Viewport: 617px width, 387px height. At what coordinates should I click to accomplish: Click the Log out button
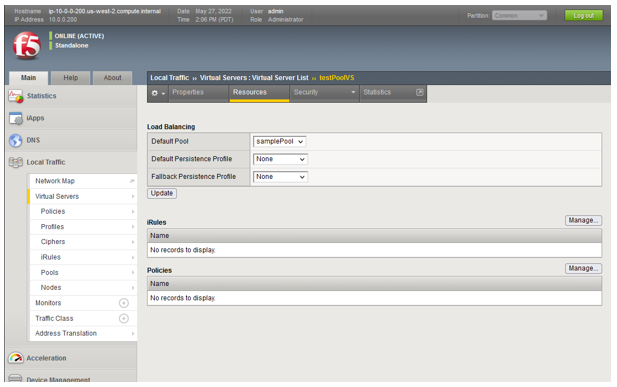(584, 15)
